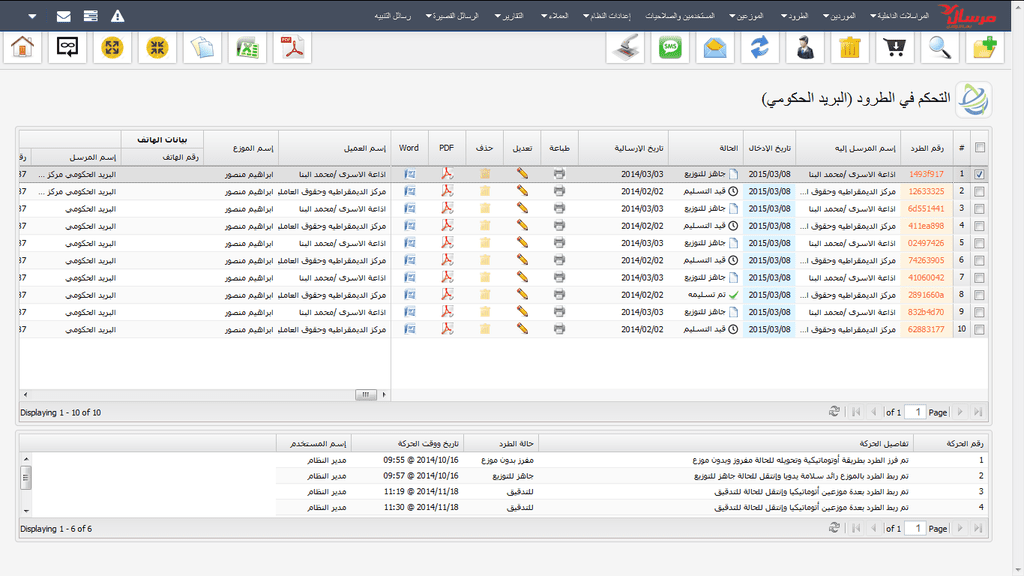Tick the select-all checkbox in grid header
The image size is (1024, 576).
click(x=979, y=148)
